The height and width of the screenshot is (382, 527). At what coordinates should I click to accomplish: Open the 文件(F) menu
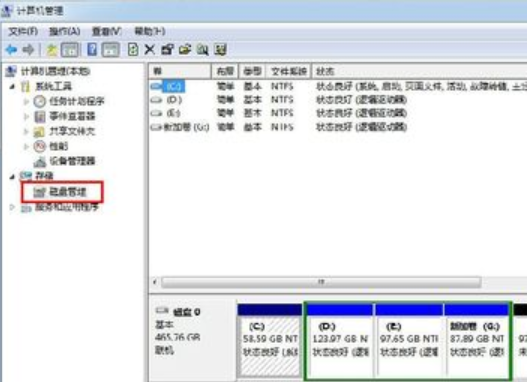(x=23, y=32)
